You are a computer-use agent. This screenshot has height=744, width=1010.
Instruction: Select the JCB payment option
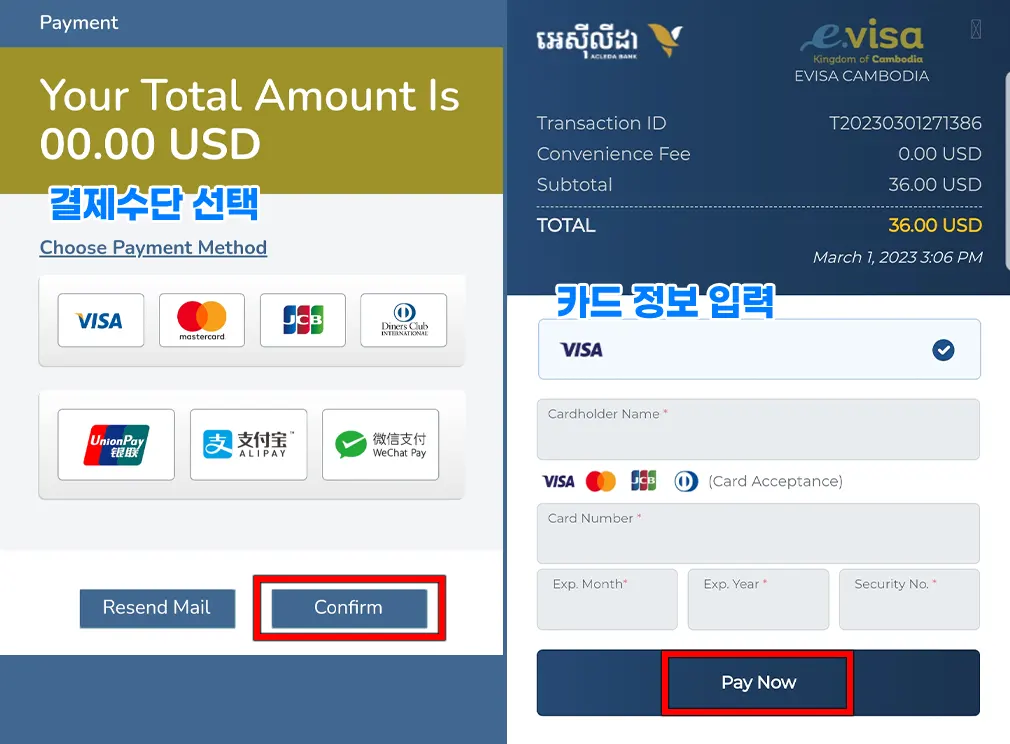(x=303, y=320)
